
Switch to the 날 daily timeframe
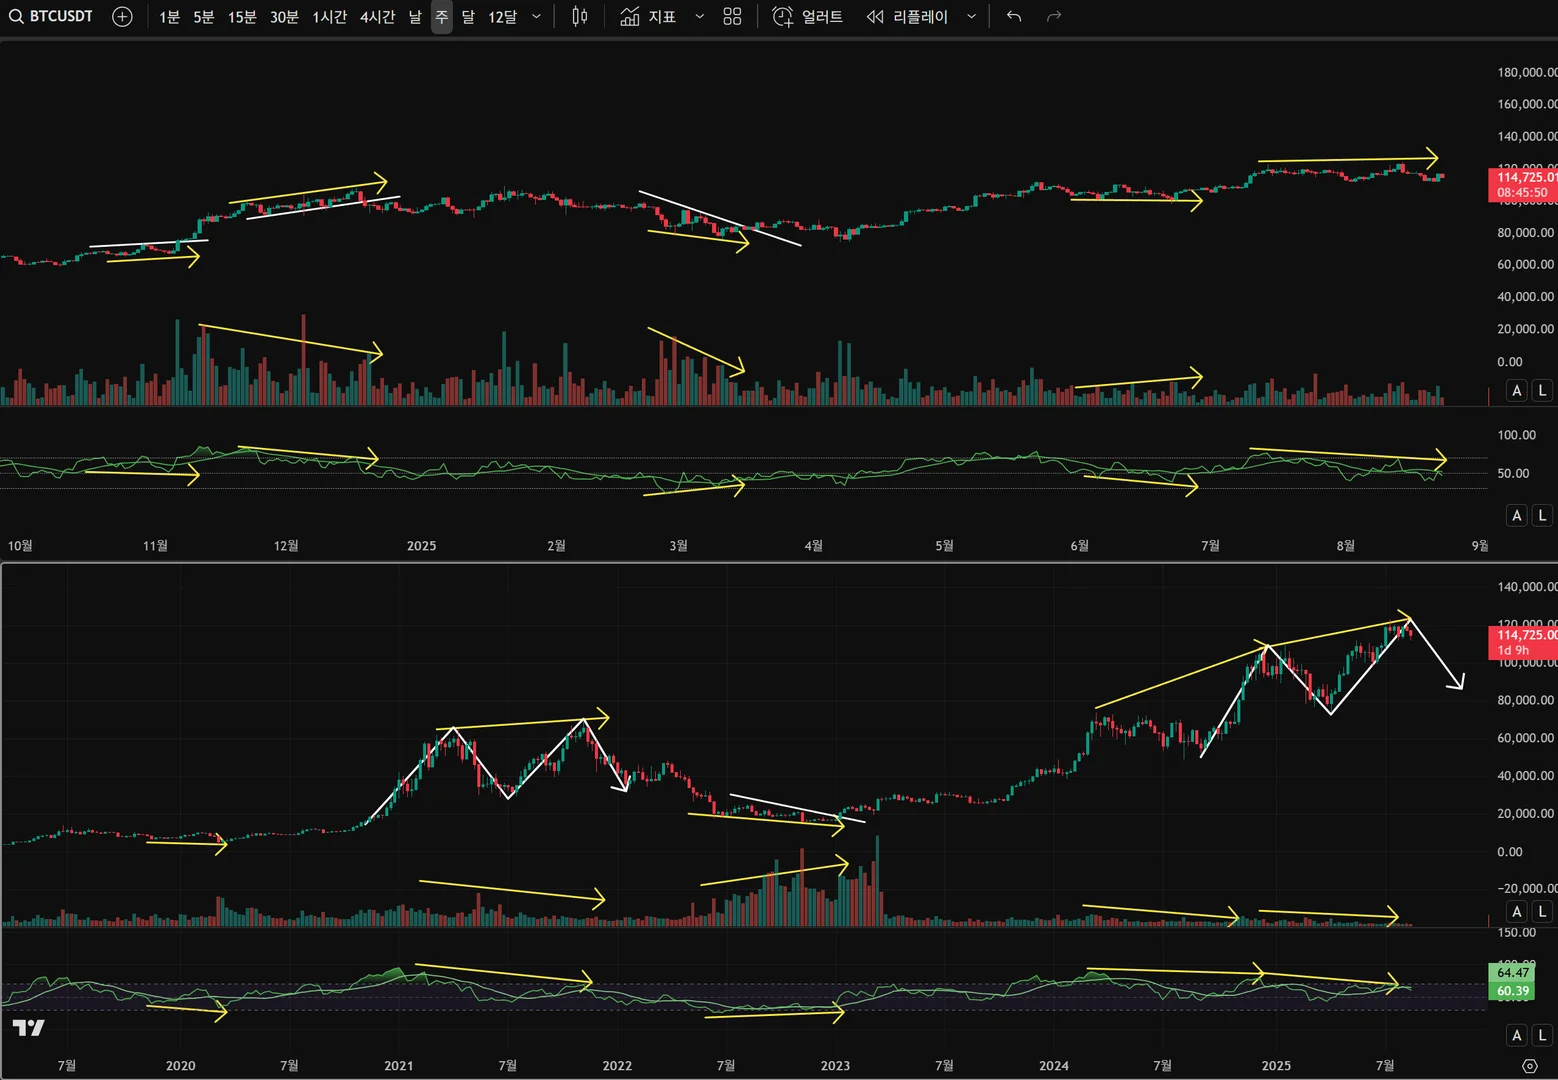415,17
